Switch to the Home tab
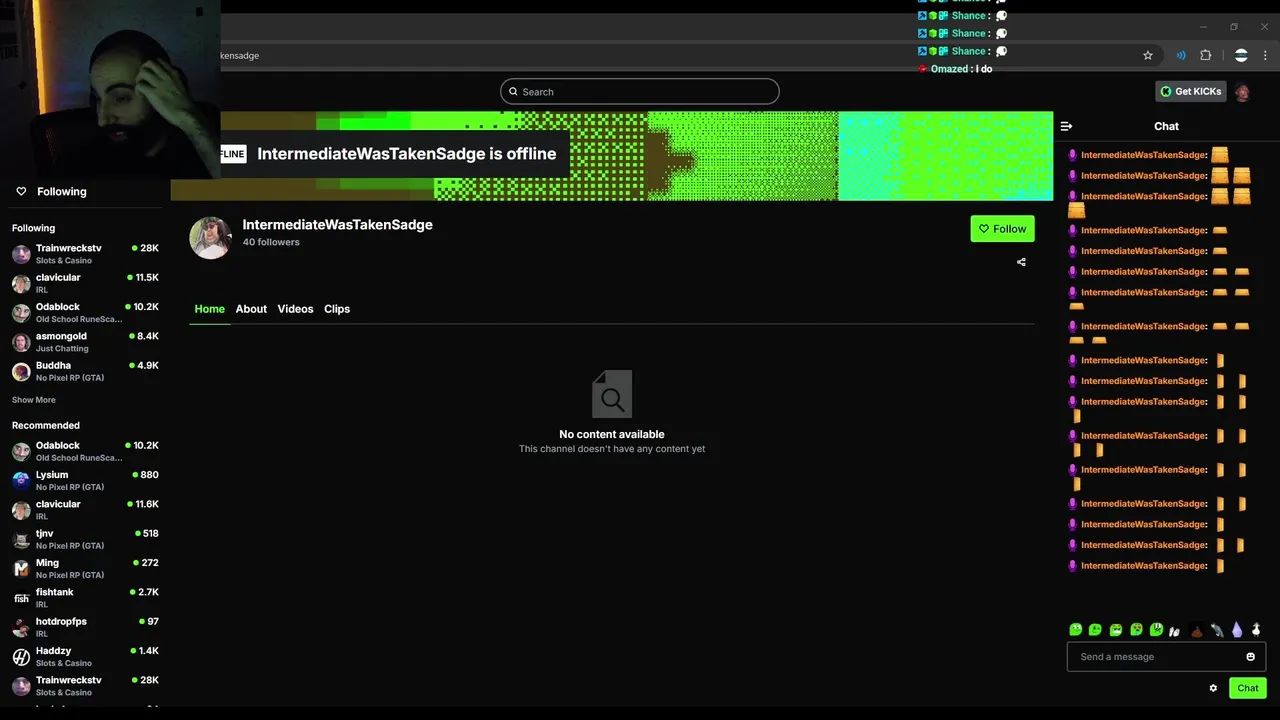Image resolution: width=1280 pixels, height=720 pixels. coord(209,309)
